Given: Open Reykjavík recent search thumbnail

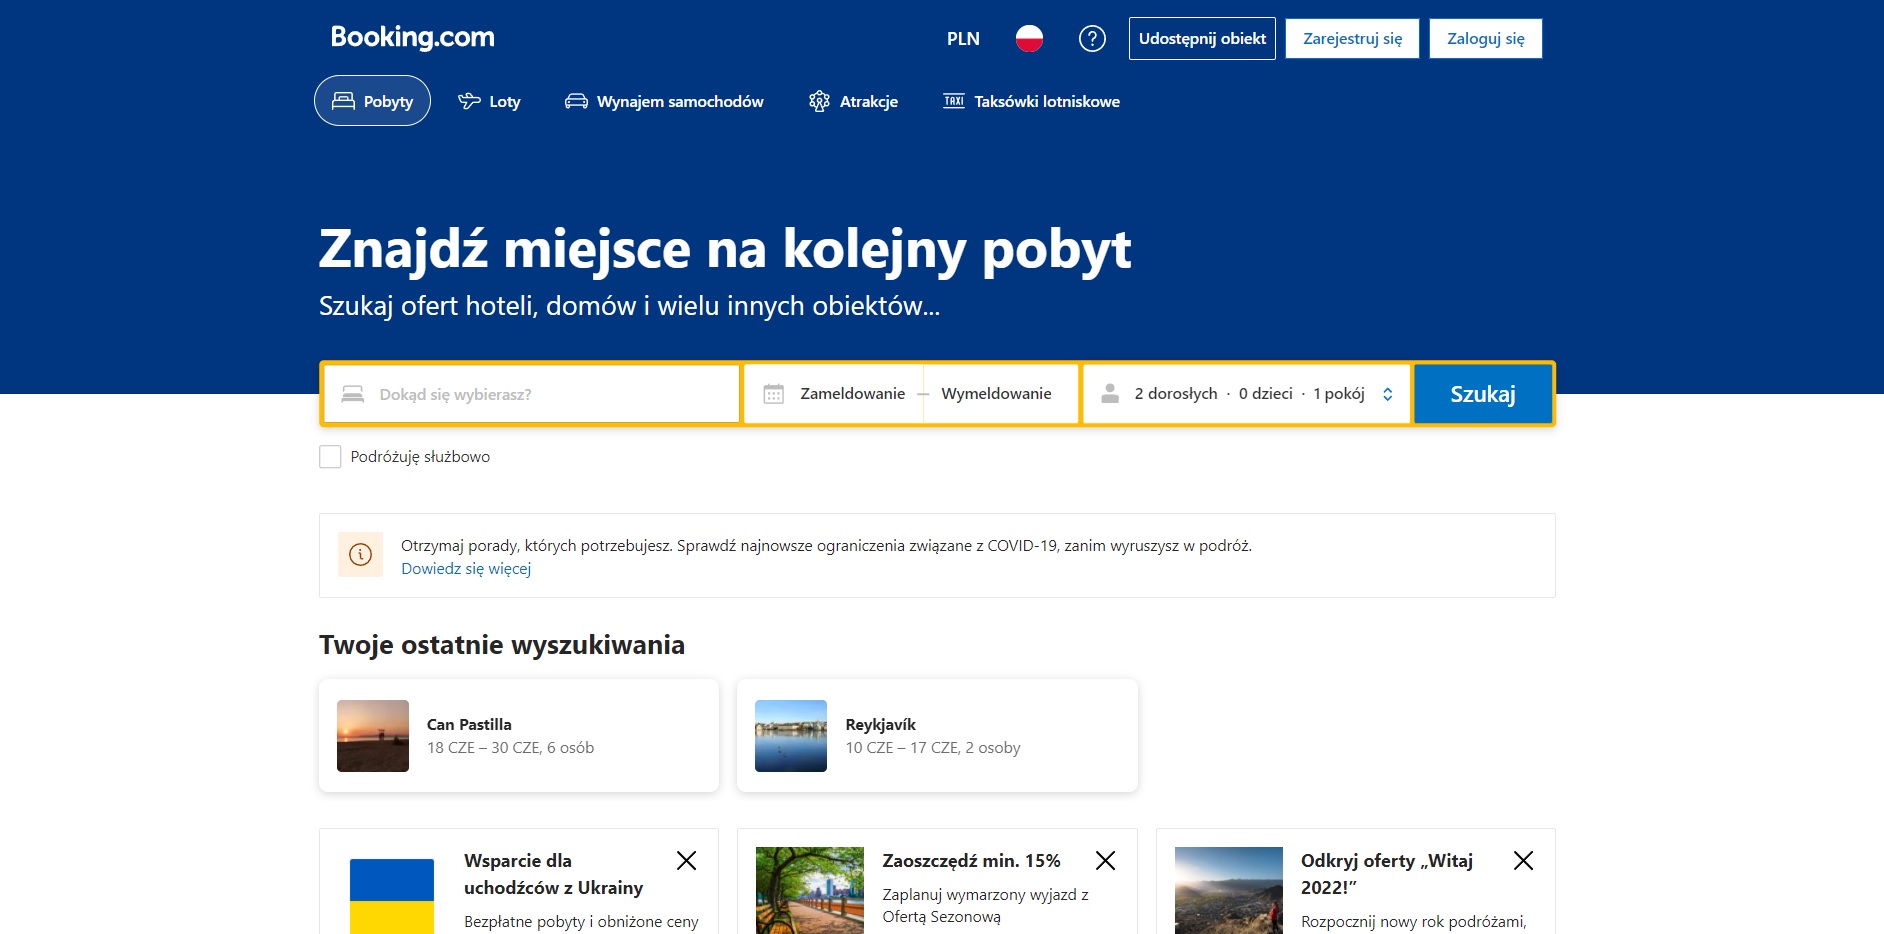Looking at the screenshot, I should pyautogui.click(x=791, y=736).
